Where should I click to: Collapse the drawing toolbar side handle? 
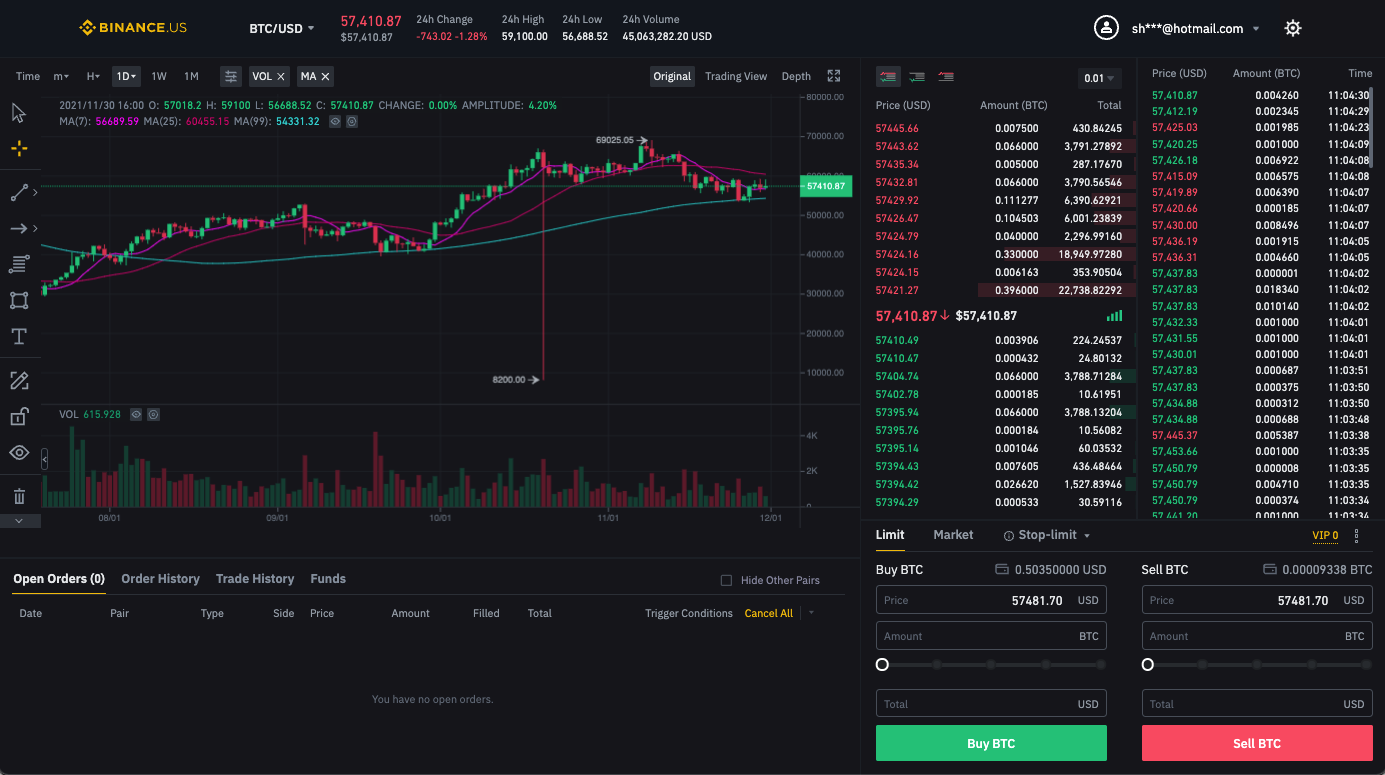44,459
